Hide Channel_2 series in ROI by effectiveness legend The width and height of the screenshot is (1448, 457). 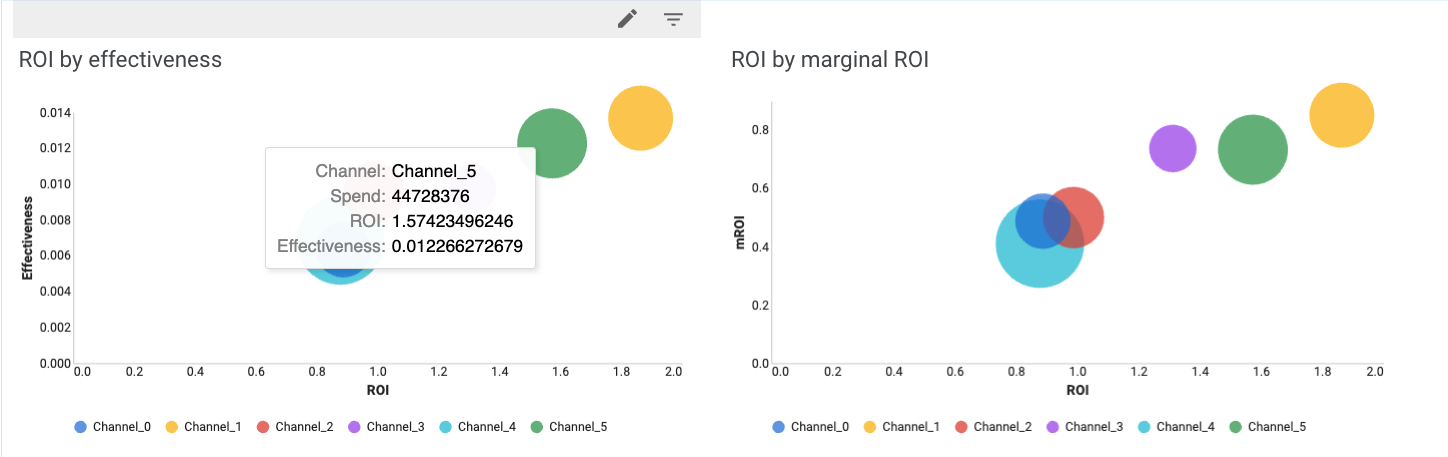pyautogui.click(x=295, y=427)
